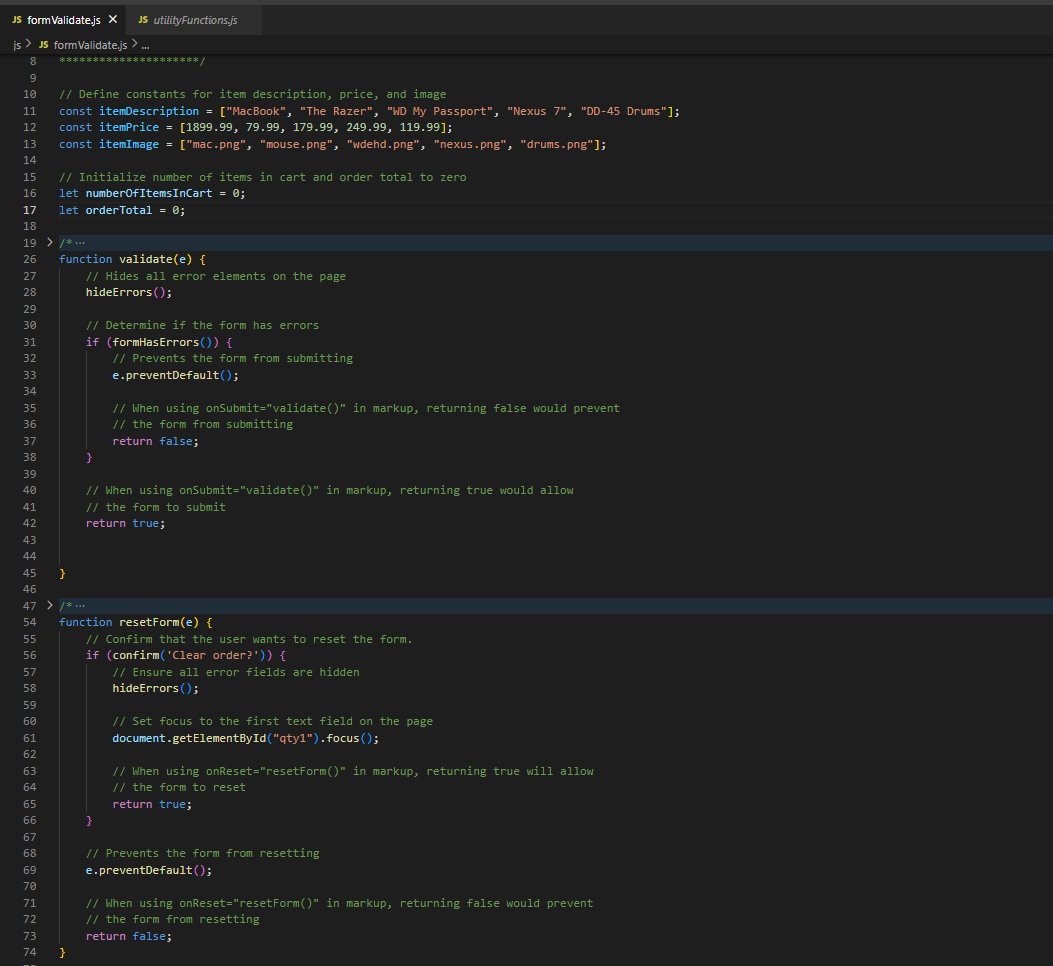Open the 'js' folder breadcrumb dropdown
This screenshot has width=1053, height=966.
point(16,44)
